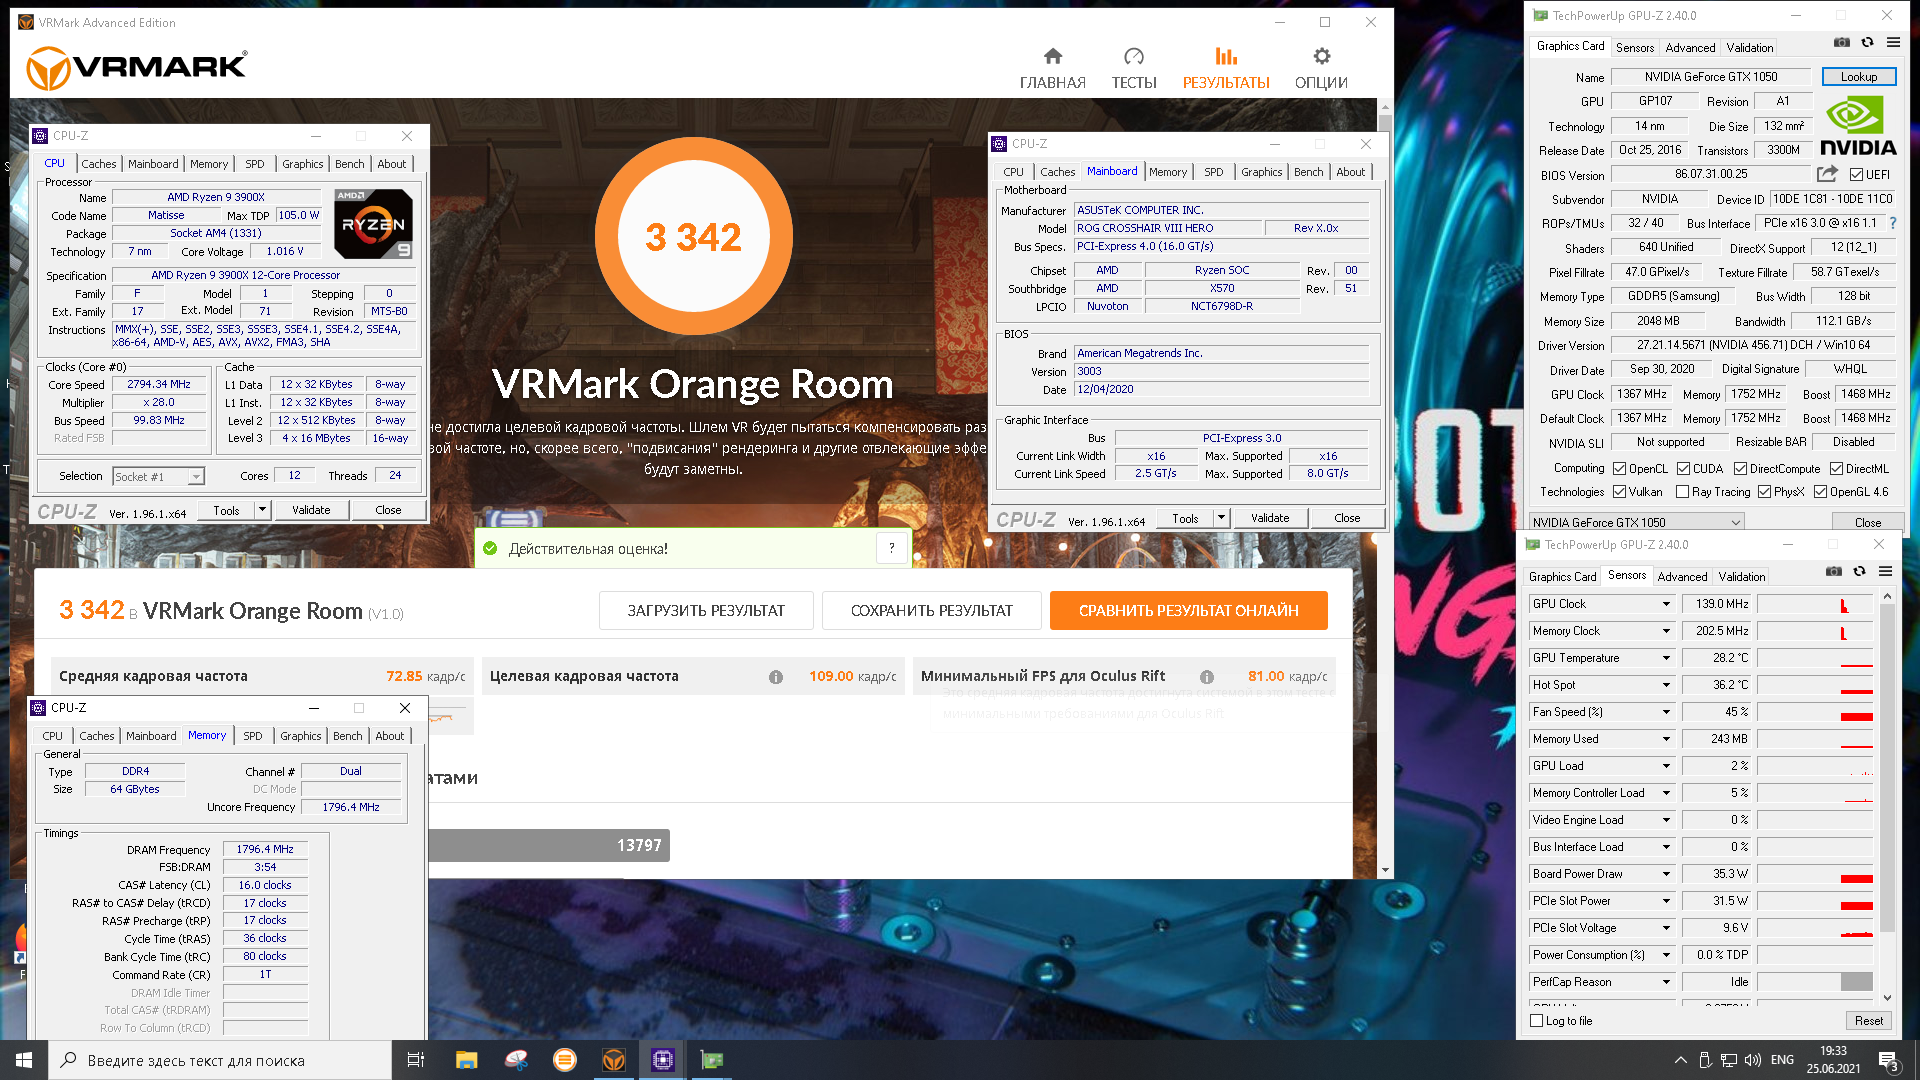
Task: Open Advanced tab in top GPU-Z window
Action: (1690, 48)
